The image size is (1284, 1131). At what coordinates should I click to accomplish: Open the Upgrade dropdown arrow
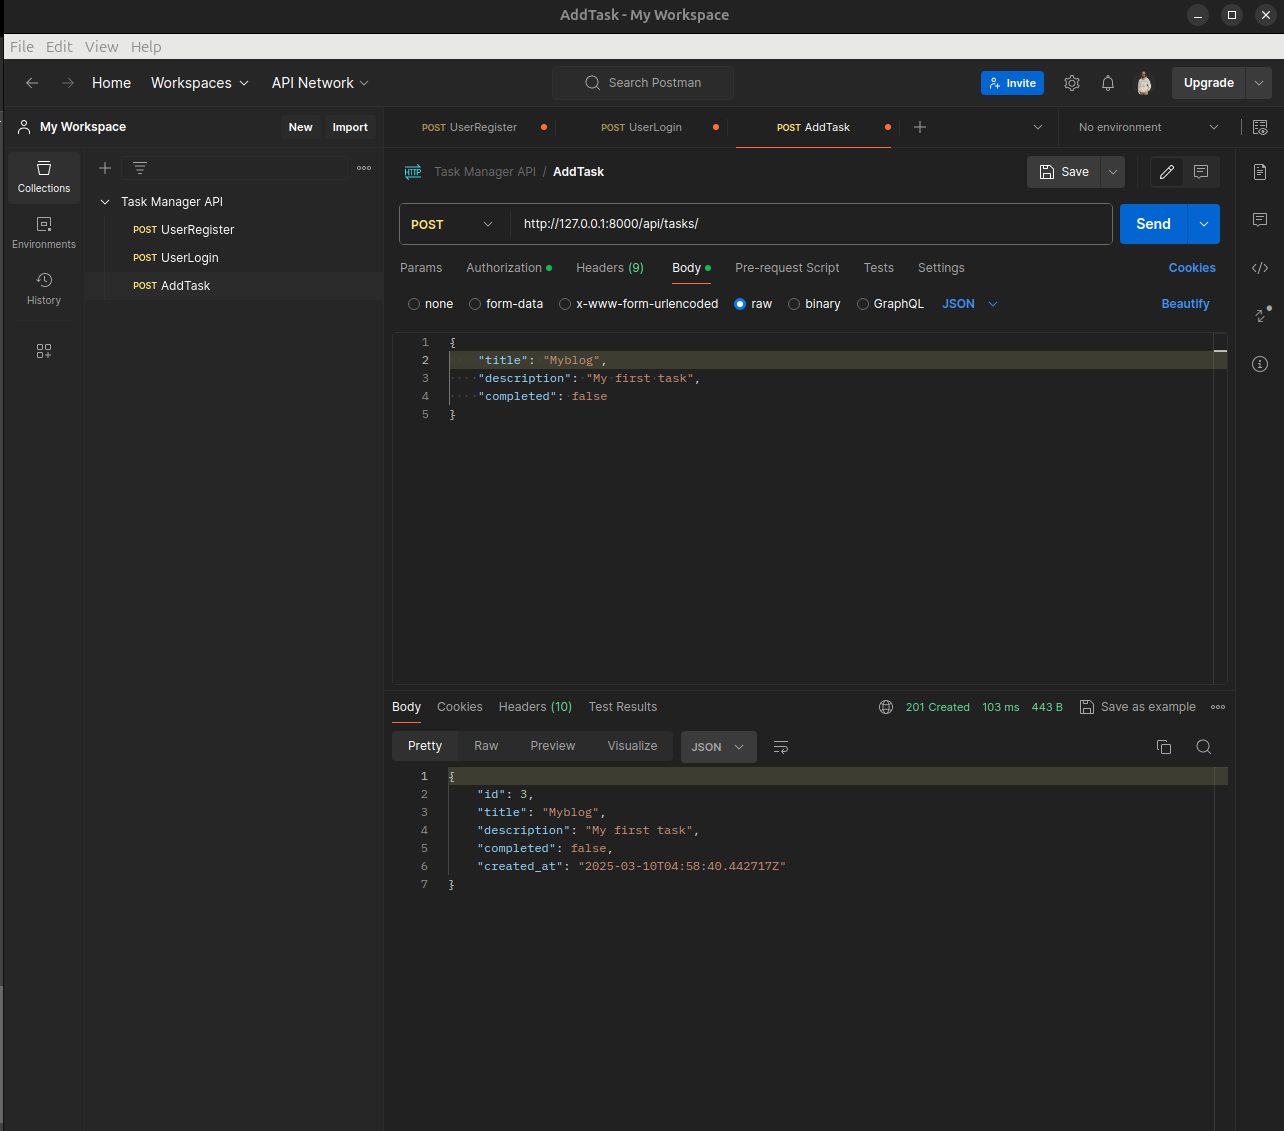(1259, 83)
